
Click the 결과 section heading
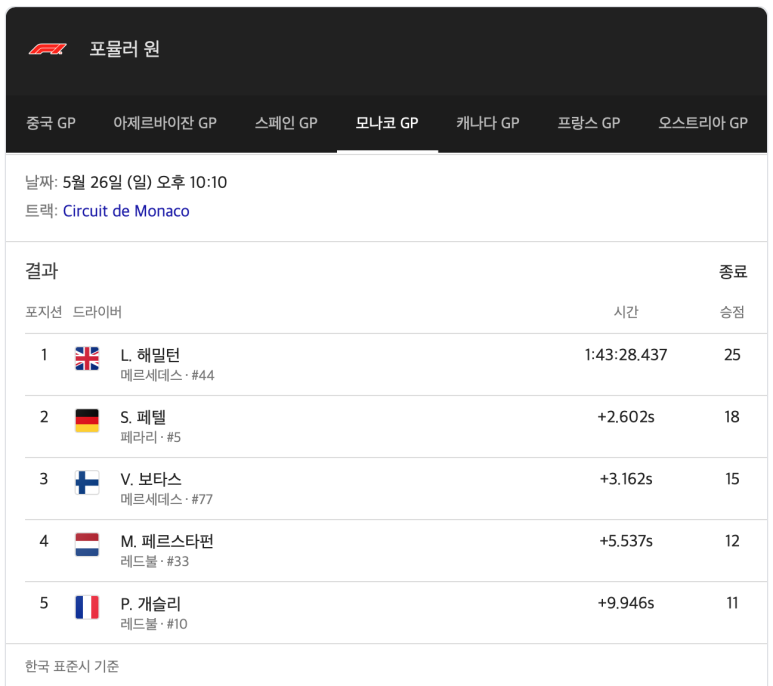pyautogui.click(x=41, y=271)
